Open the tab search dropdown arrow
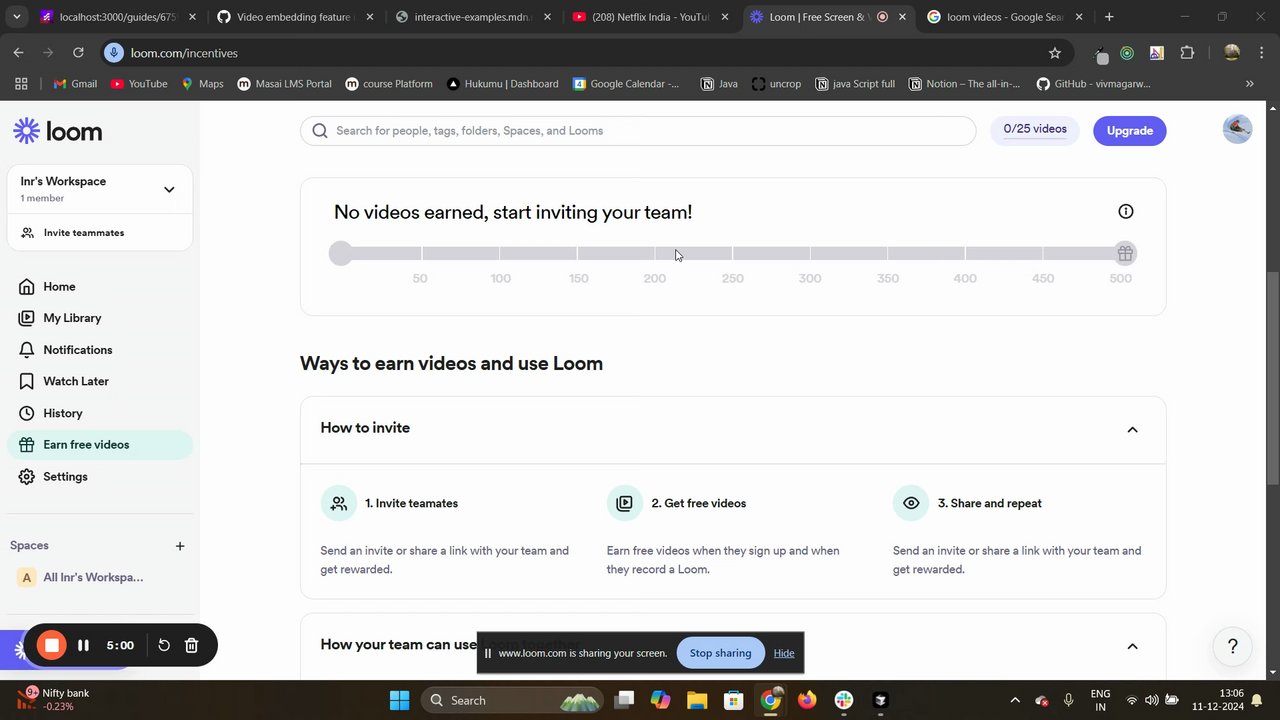 16,17
